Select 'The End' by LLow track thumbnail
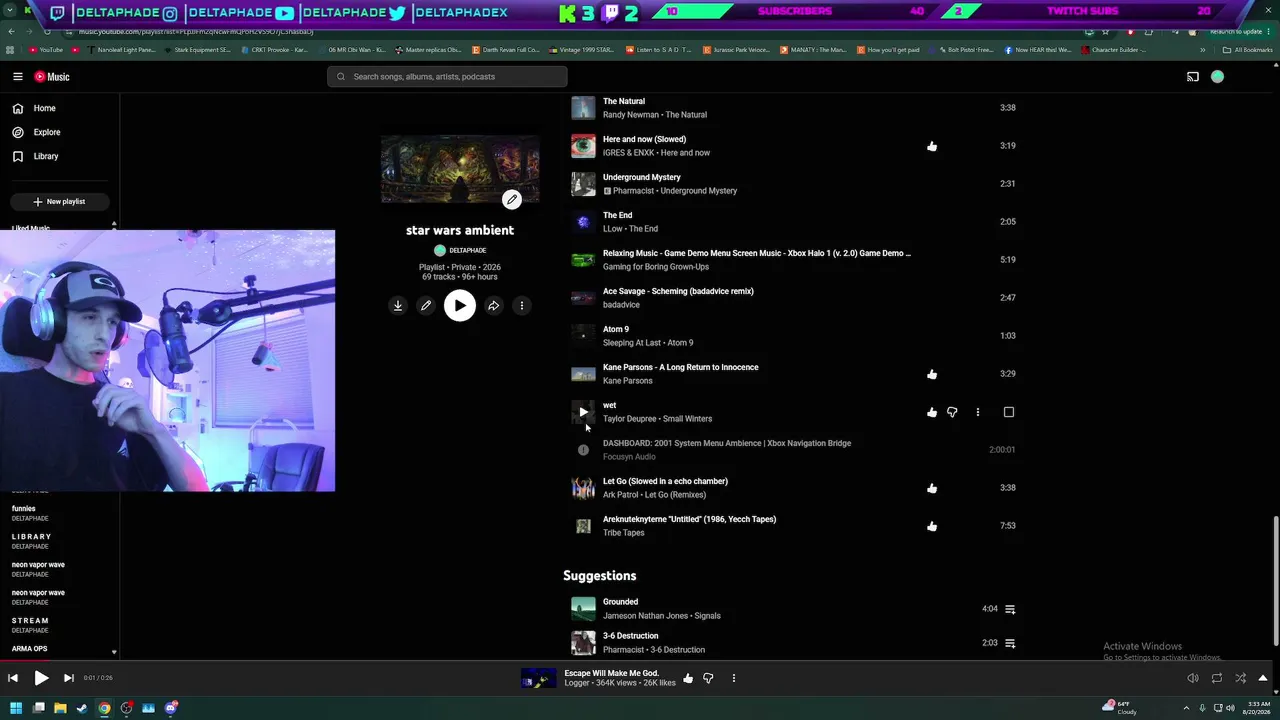 (583, 222)
